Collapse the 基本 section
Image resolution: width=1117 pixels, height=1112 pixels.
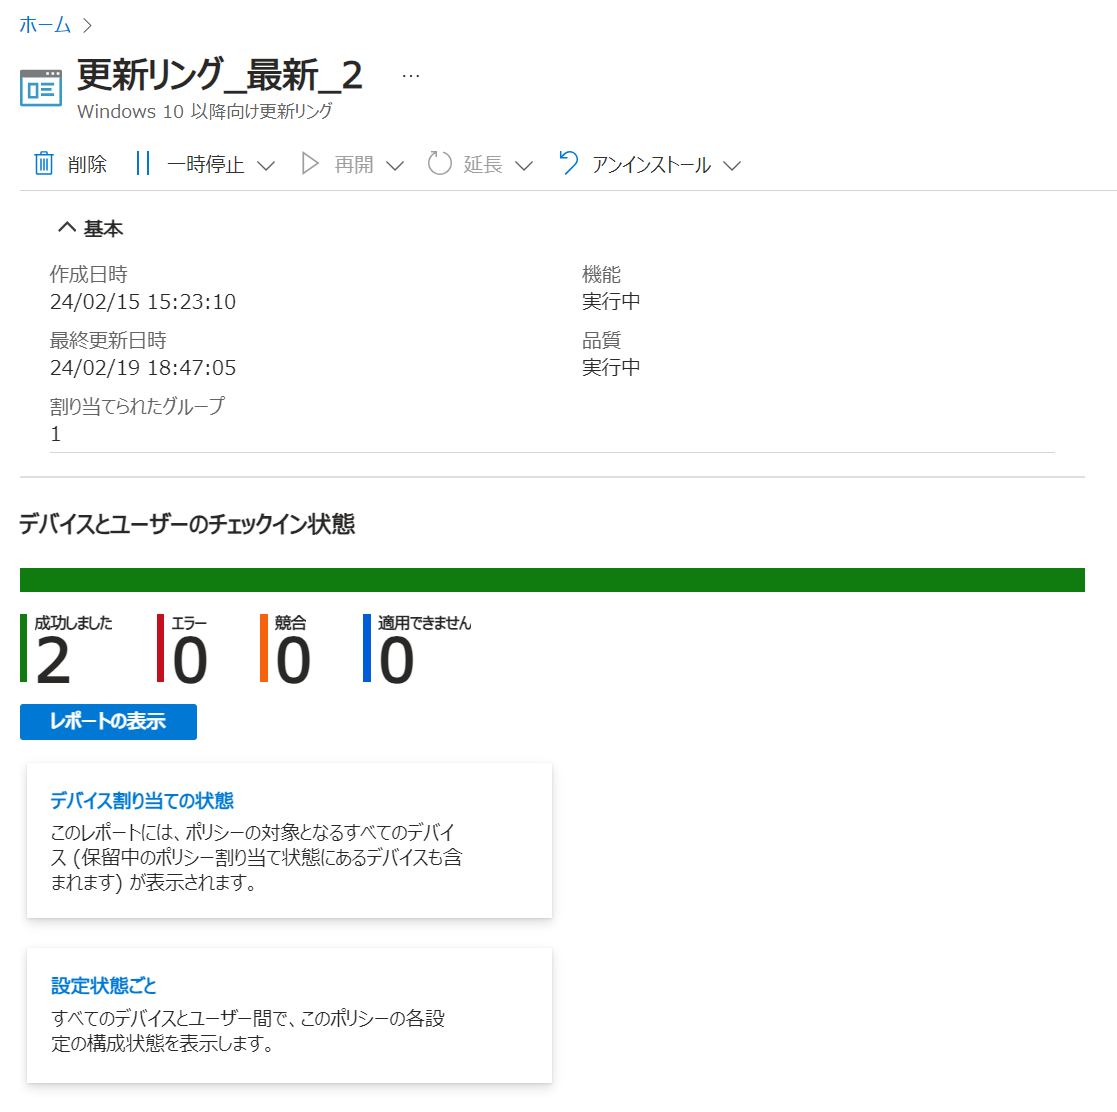click(x=66, y=227)
